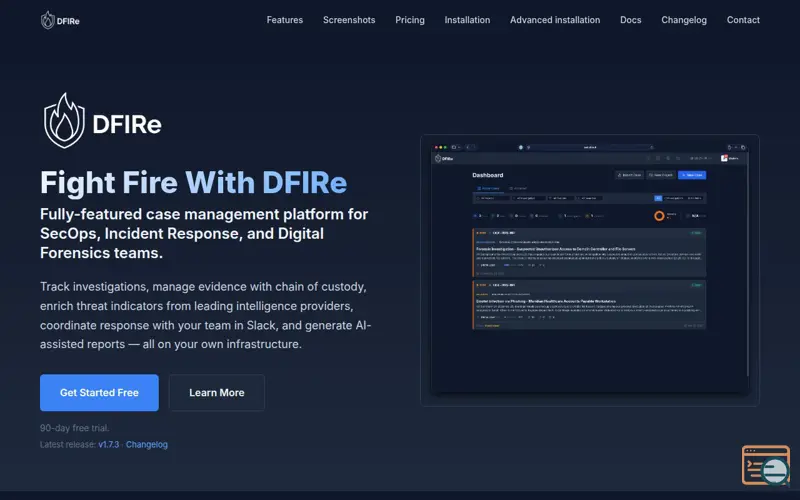
Task: Open the Docs nav link
Action: pos(631,20)
